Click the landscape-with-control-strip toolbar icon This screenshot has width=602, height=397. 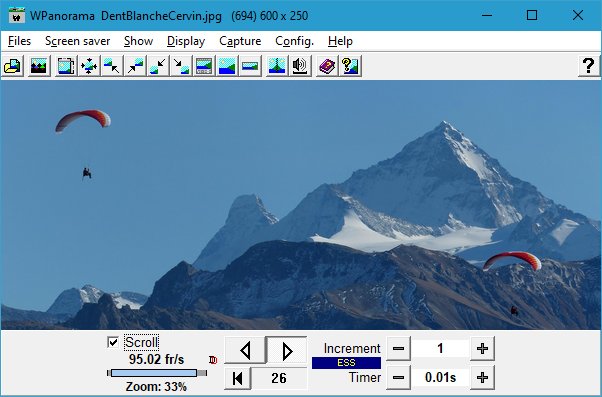tap(204, 66)
